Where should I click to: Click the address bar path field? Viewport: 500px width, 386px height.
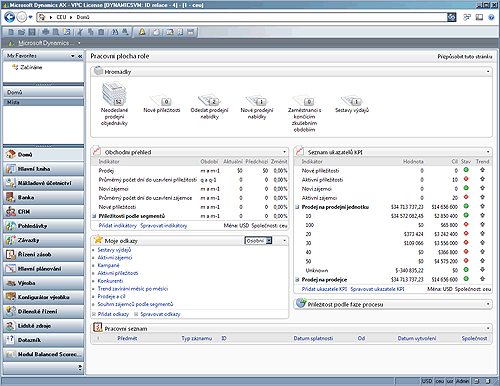point(242,17)
